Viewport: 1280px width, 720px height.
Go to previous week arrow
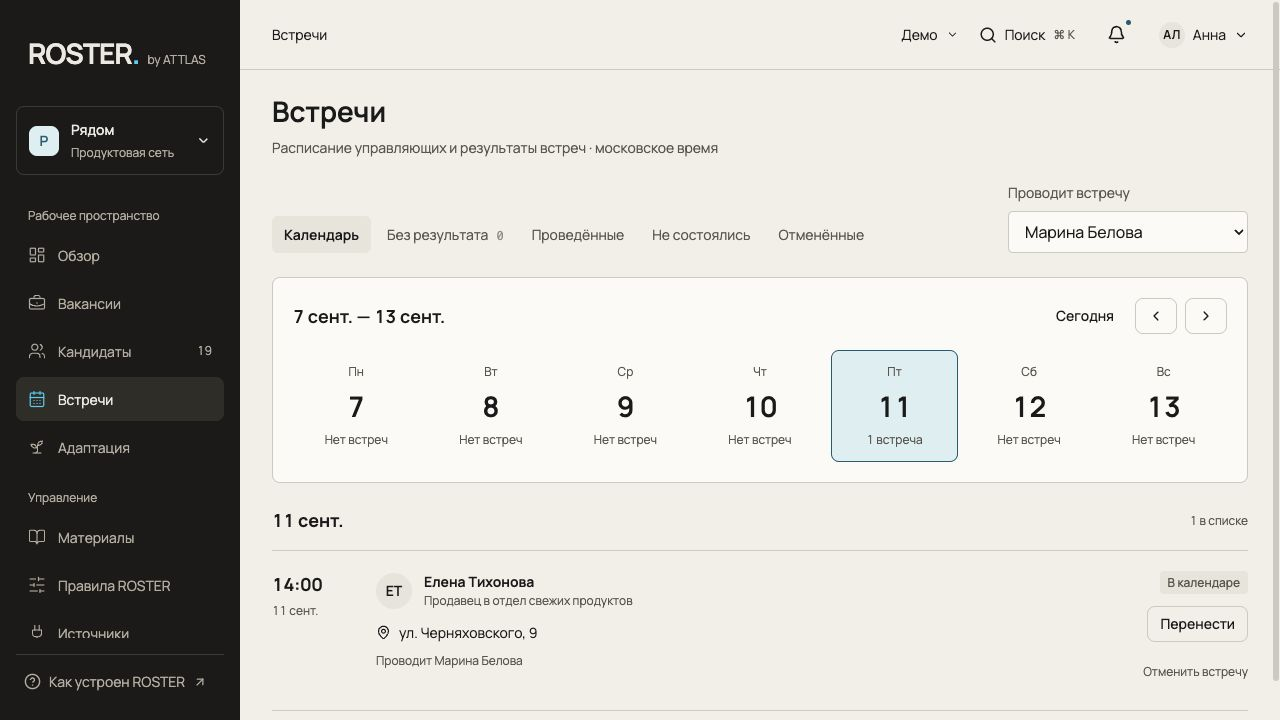(x=1156, y=316)
